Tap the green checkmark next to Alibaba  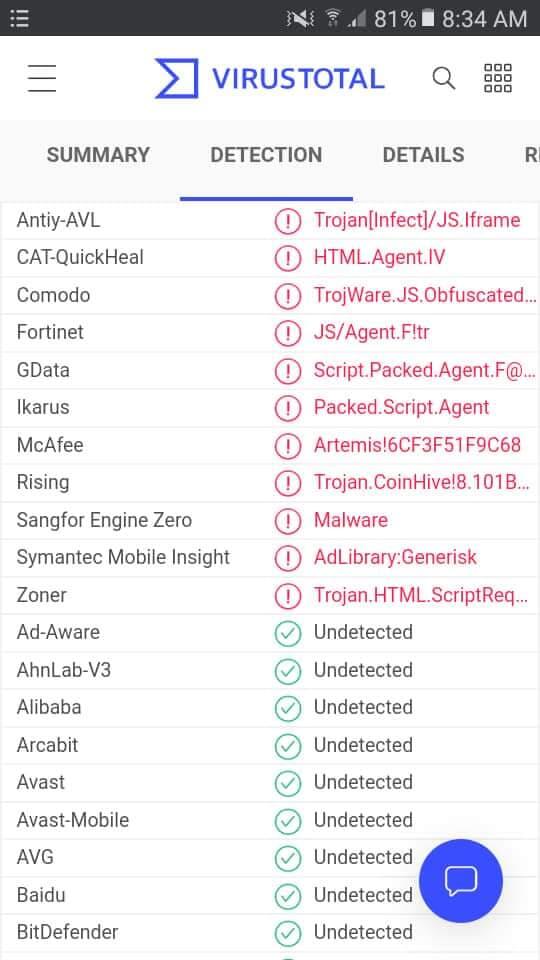pyautogui.click(x=287, y=707)
